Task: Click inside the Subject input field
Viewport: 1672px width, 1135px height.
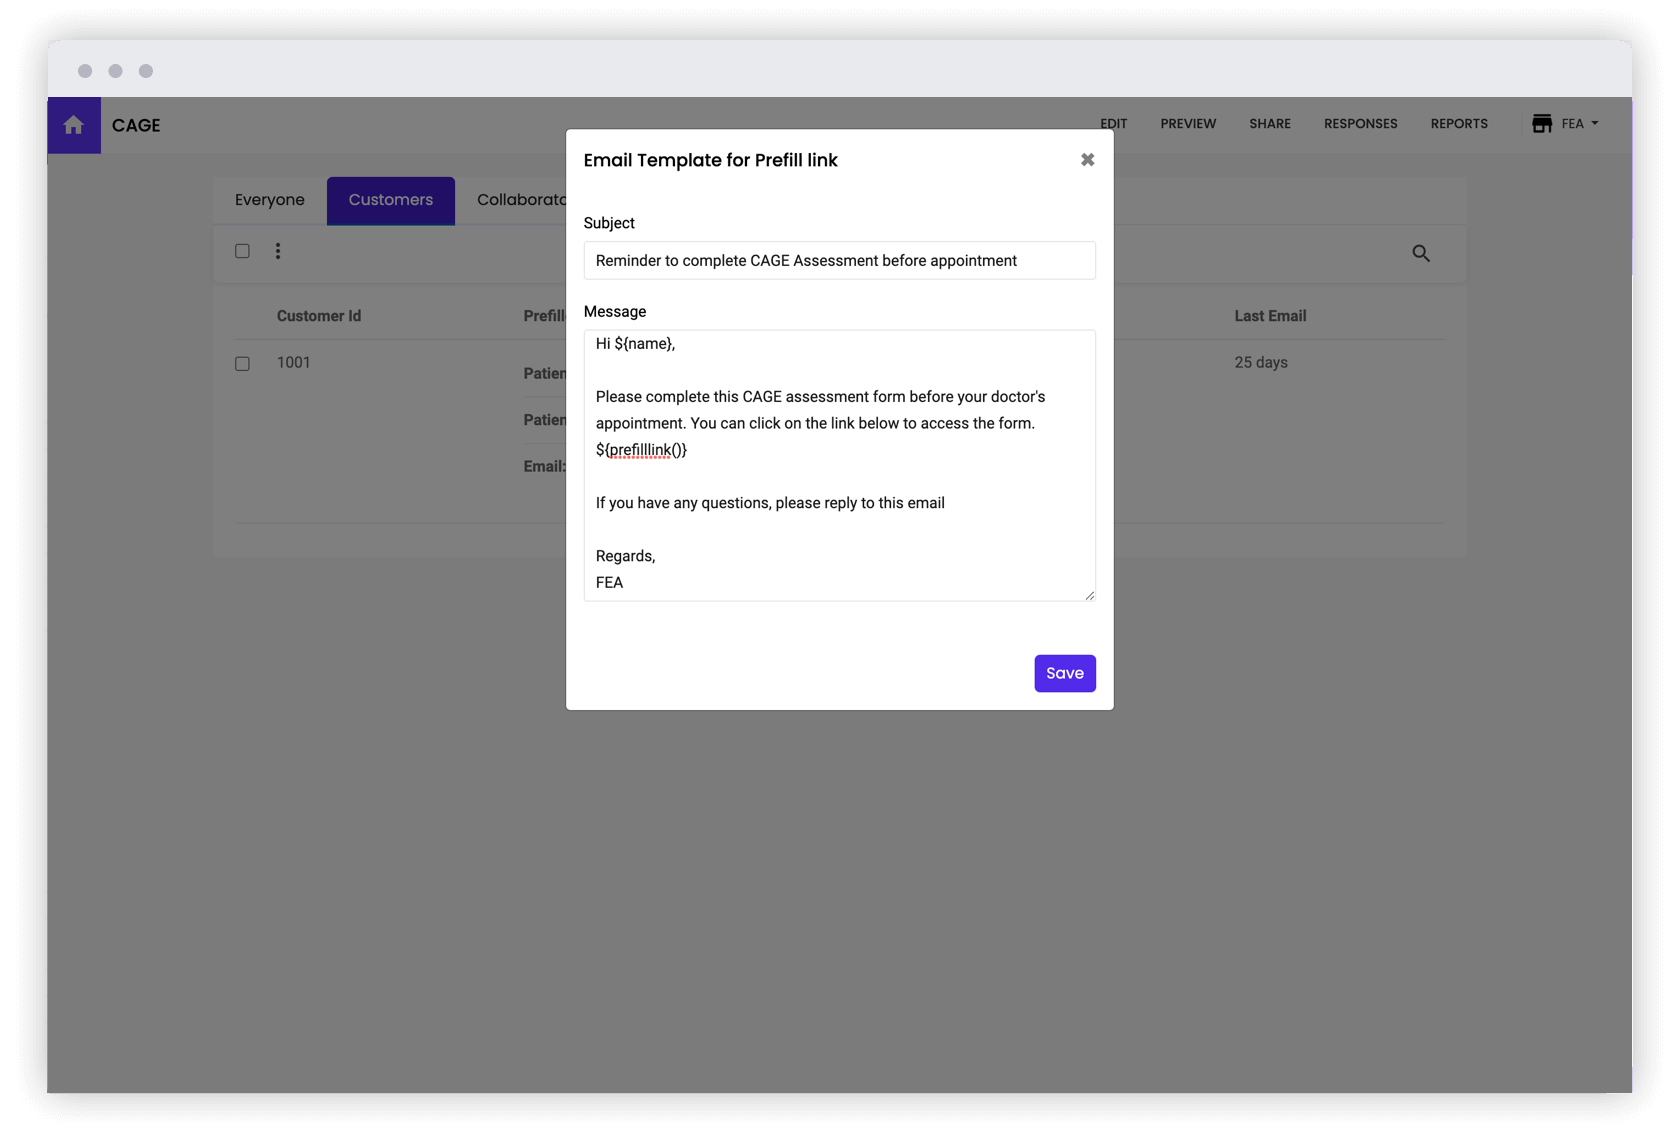Action: (x=839, y=260)
